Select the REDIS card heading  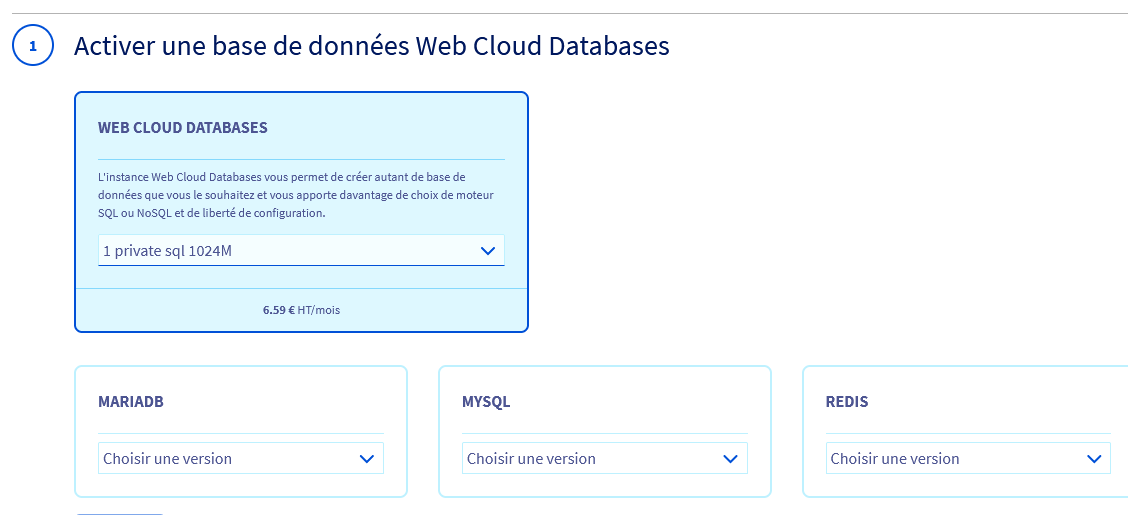(847, 402)
